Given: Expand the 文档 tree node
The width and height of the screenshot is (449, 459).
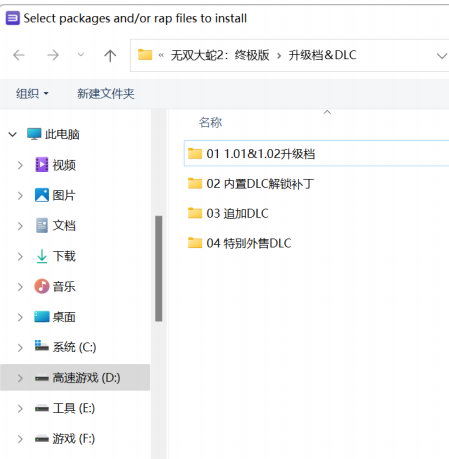Looking at the screenshot, I should pos(20,226).
